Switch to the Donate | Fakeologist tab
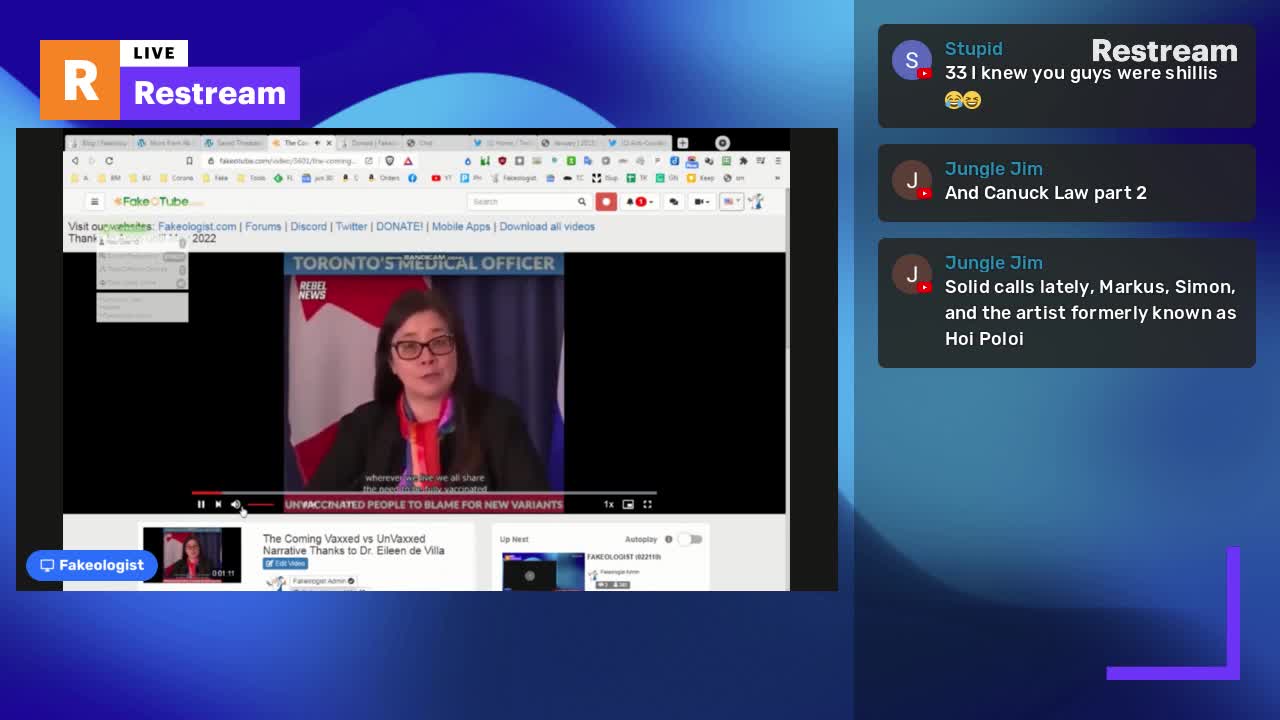 (371, 143)
